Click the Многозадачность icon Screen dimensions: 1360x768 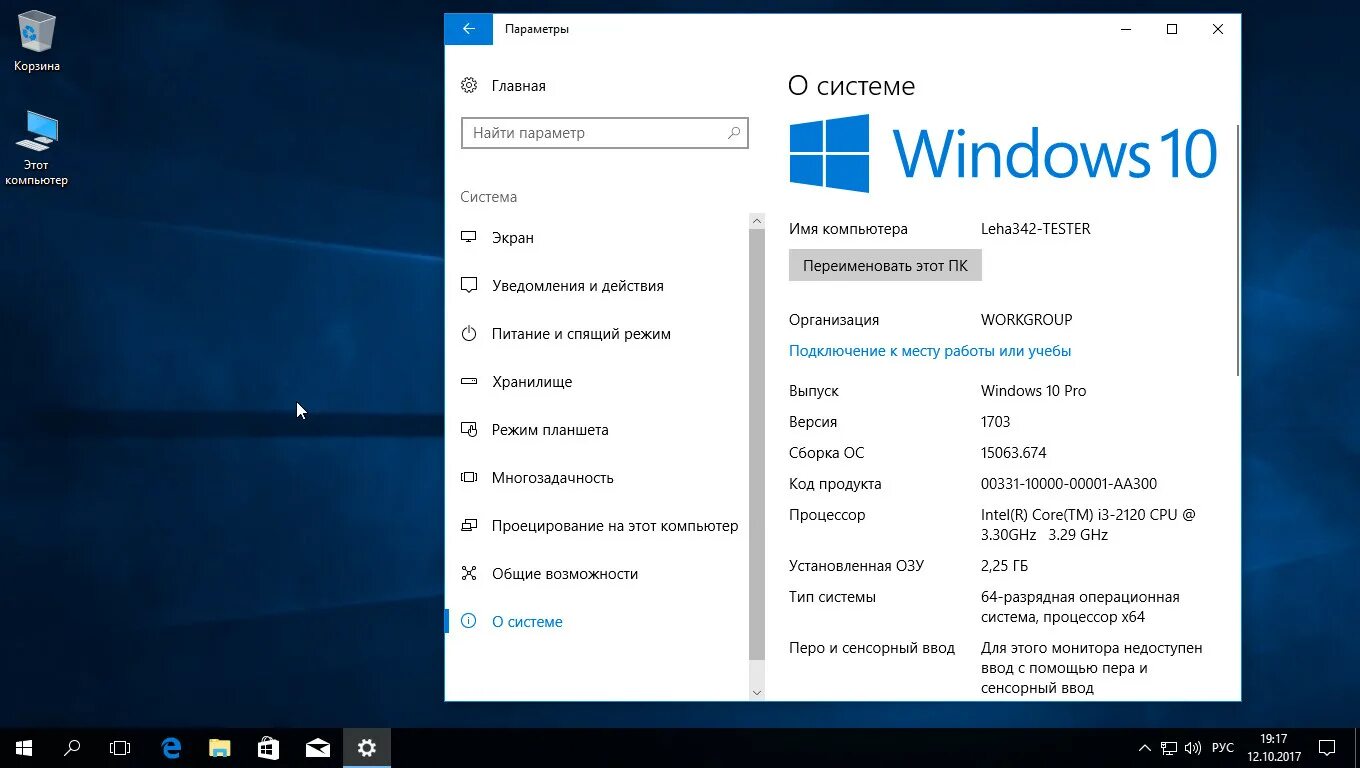(x=469, y=478)
